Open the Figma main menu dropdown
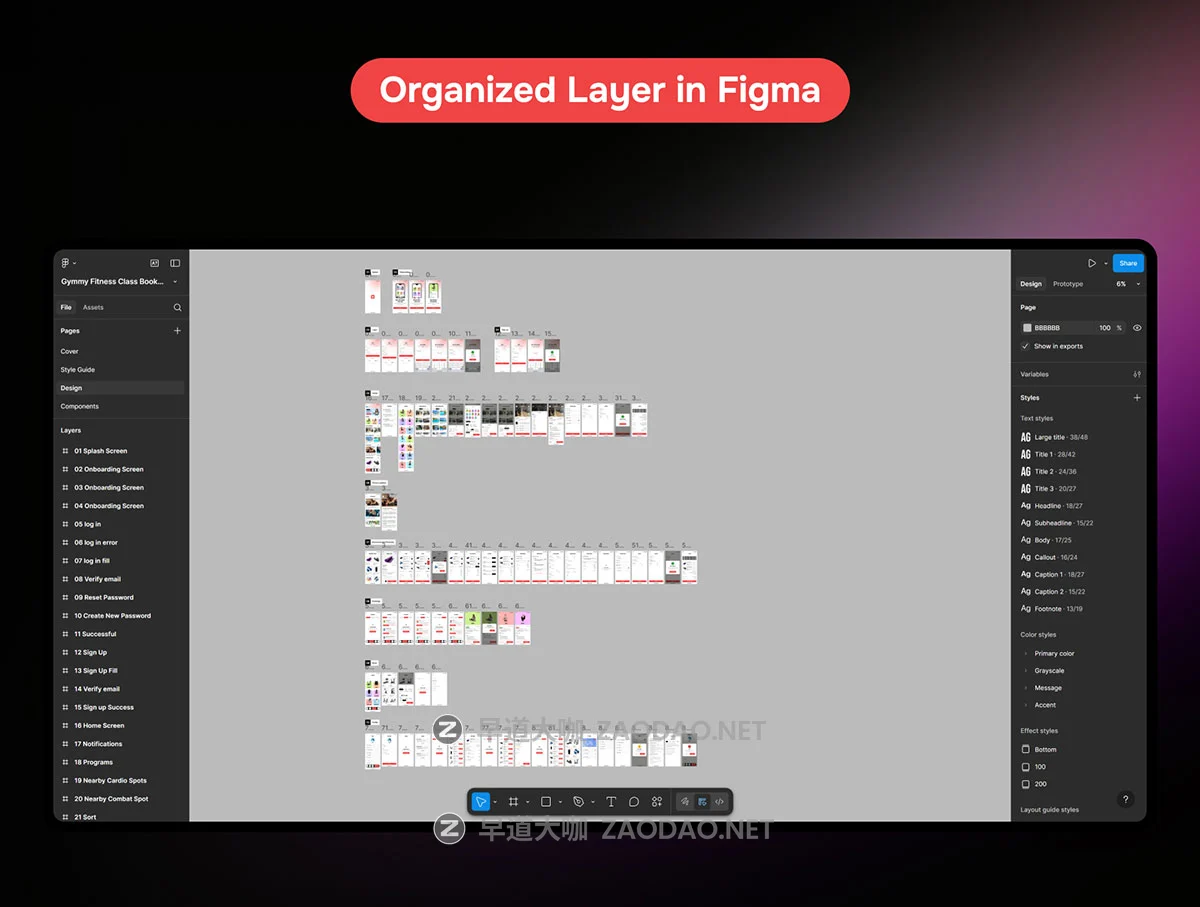This screenshot has height=907, width=1200. pyautogui.click(x=68, y=263)
